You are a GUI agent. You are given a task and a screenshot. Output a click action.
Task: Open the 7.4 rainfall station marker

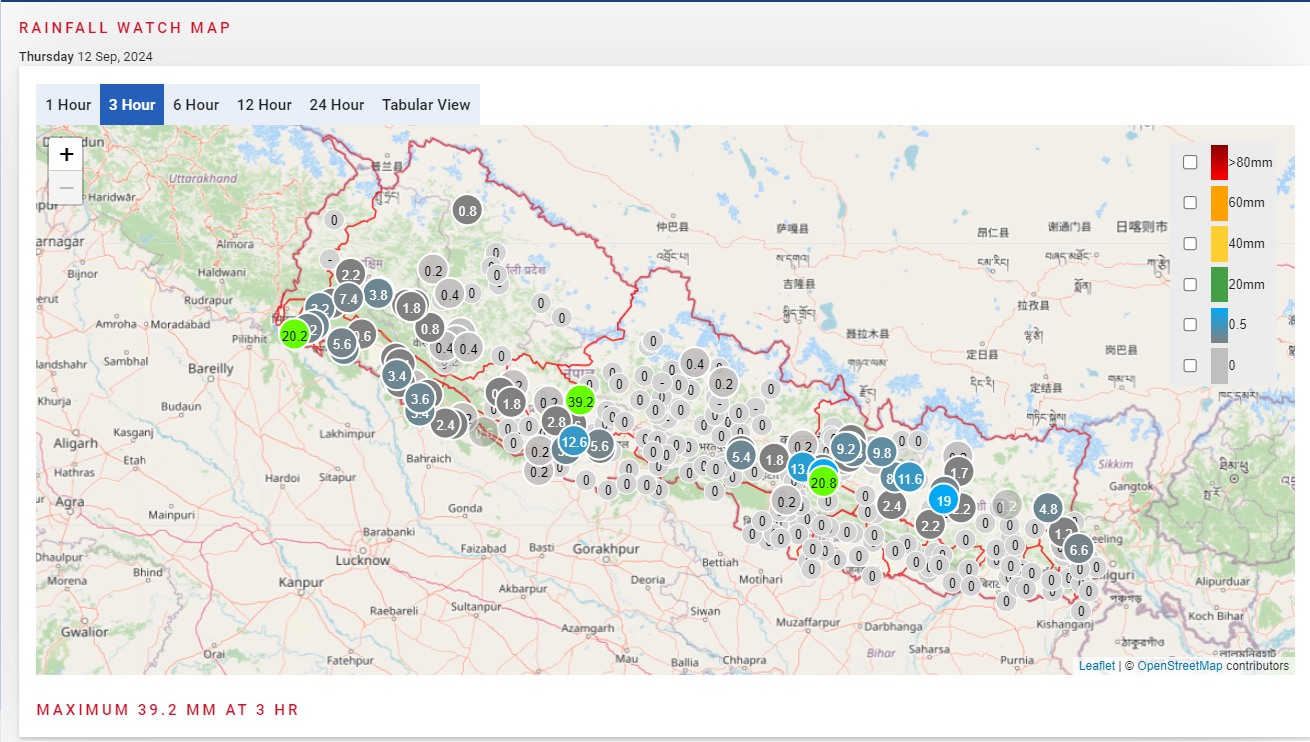tap(348, 298)
